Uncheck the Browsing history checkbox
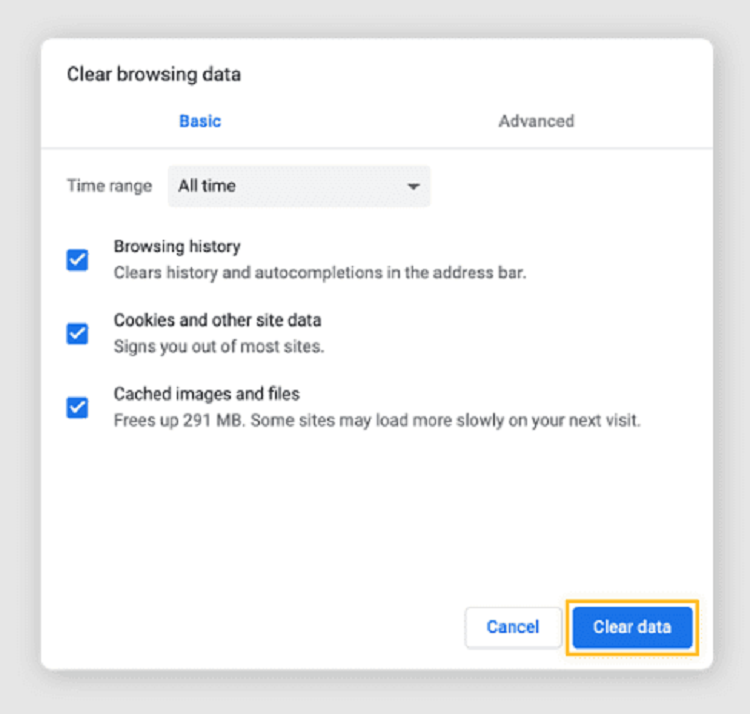 pyautogui.click(x=77, y=260)
